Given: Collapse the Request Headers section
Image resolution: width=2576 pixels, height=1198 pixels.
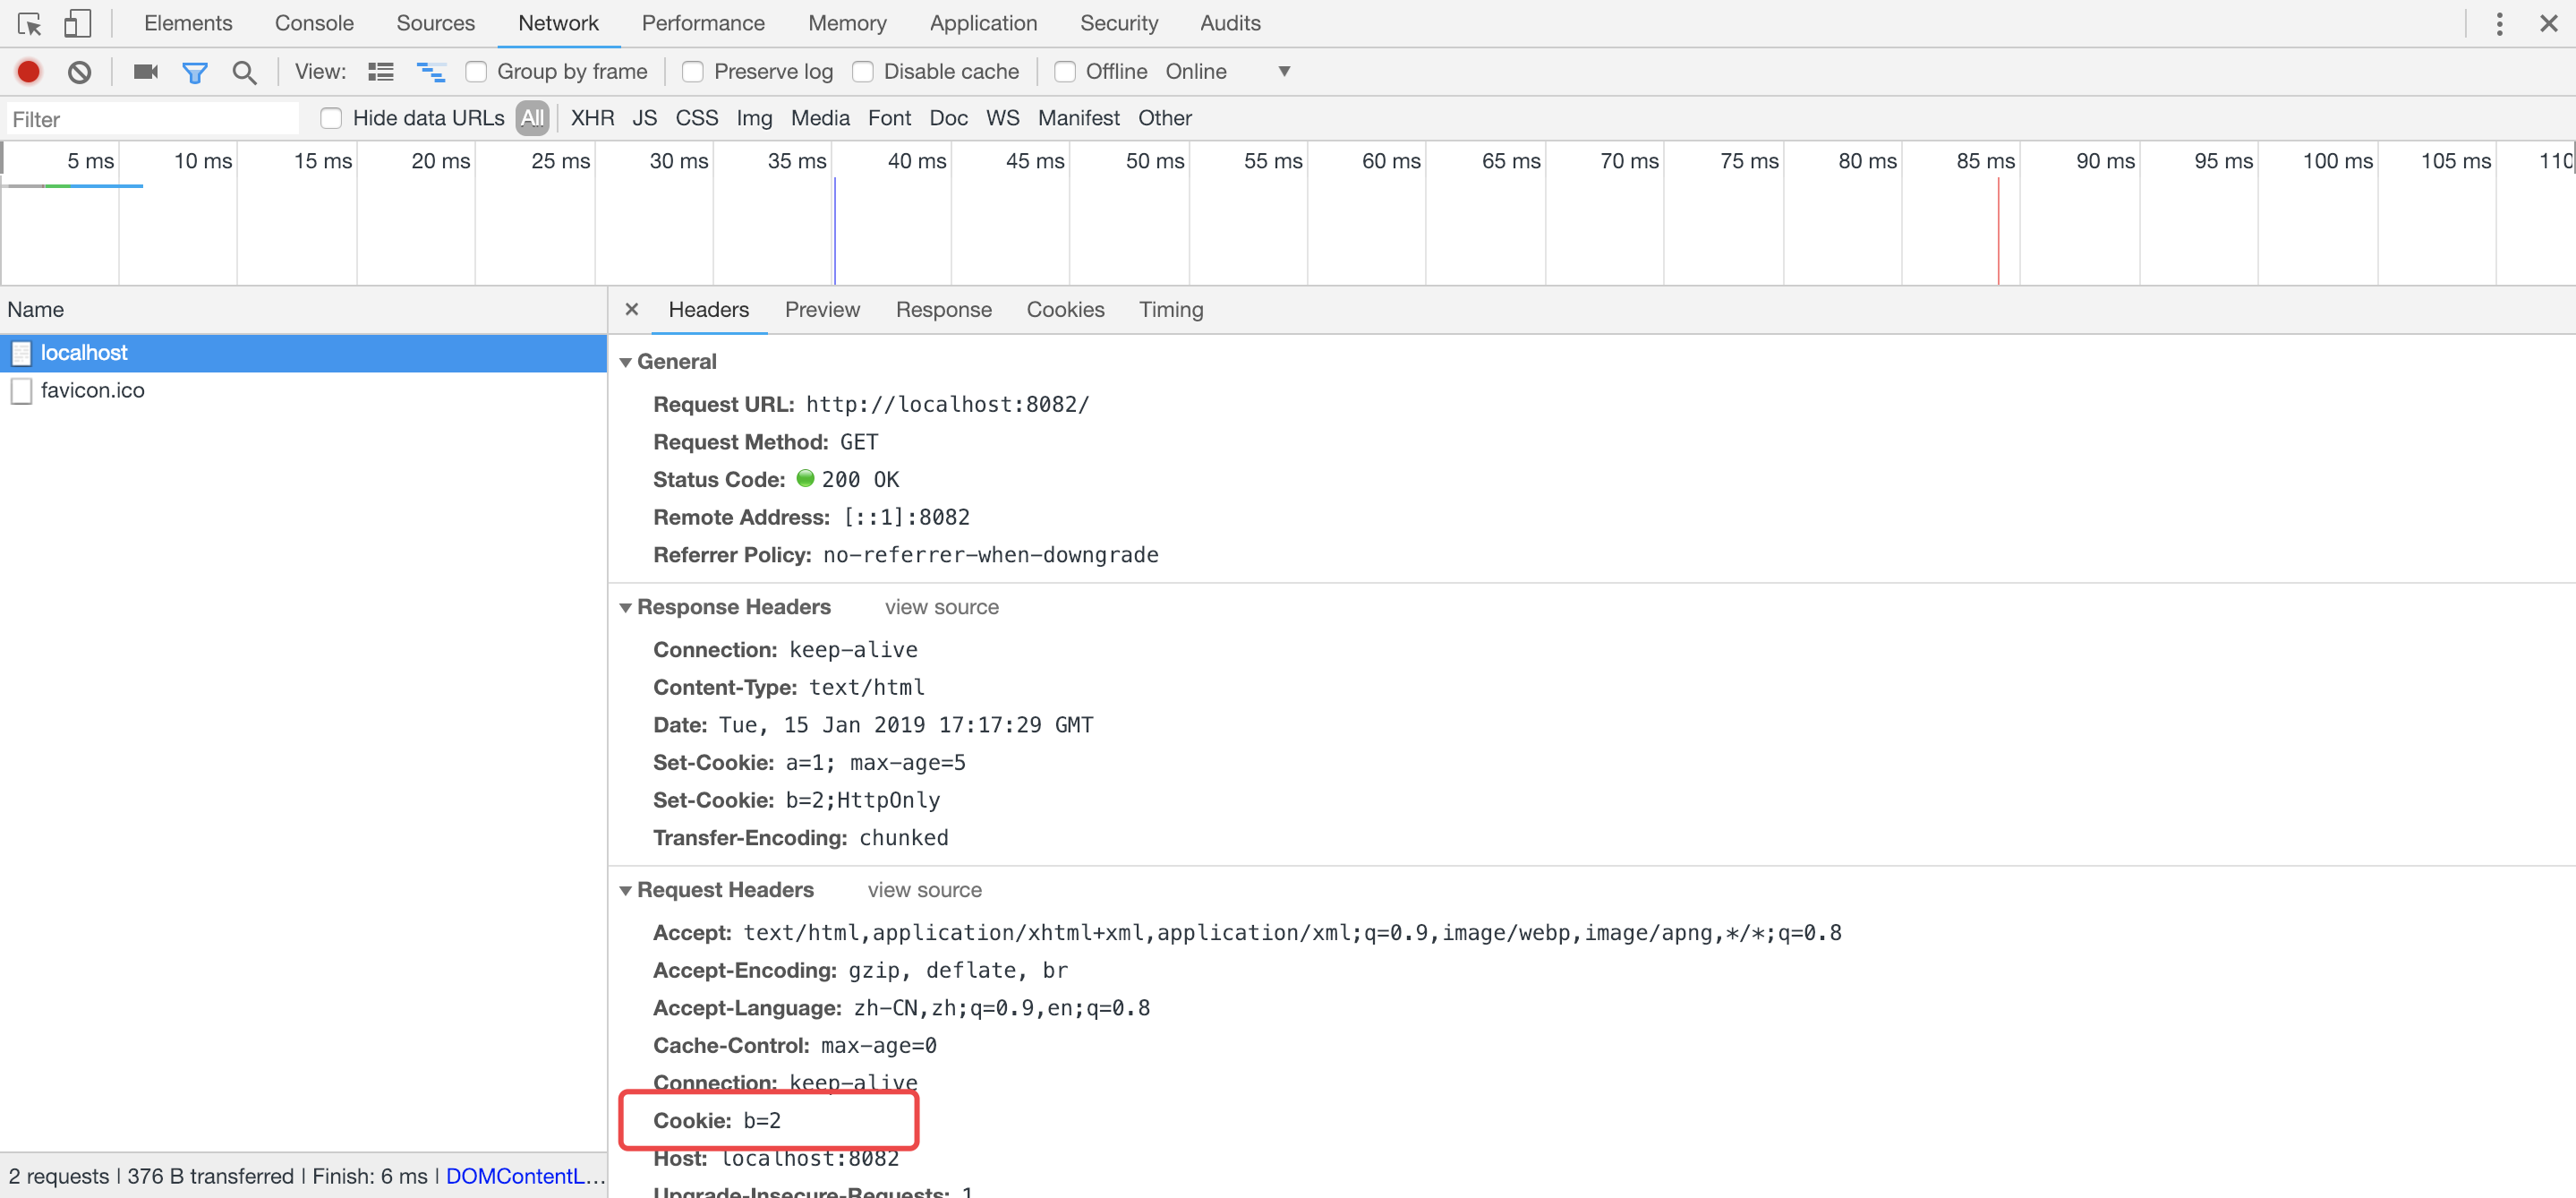Looking at the screenshot, I should point(626,891).
